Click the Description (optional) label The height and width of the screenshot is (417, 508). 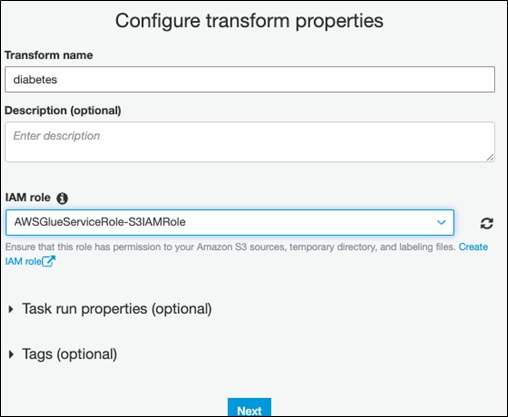tap(63, 110)
